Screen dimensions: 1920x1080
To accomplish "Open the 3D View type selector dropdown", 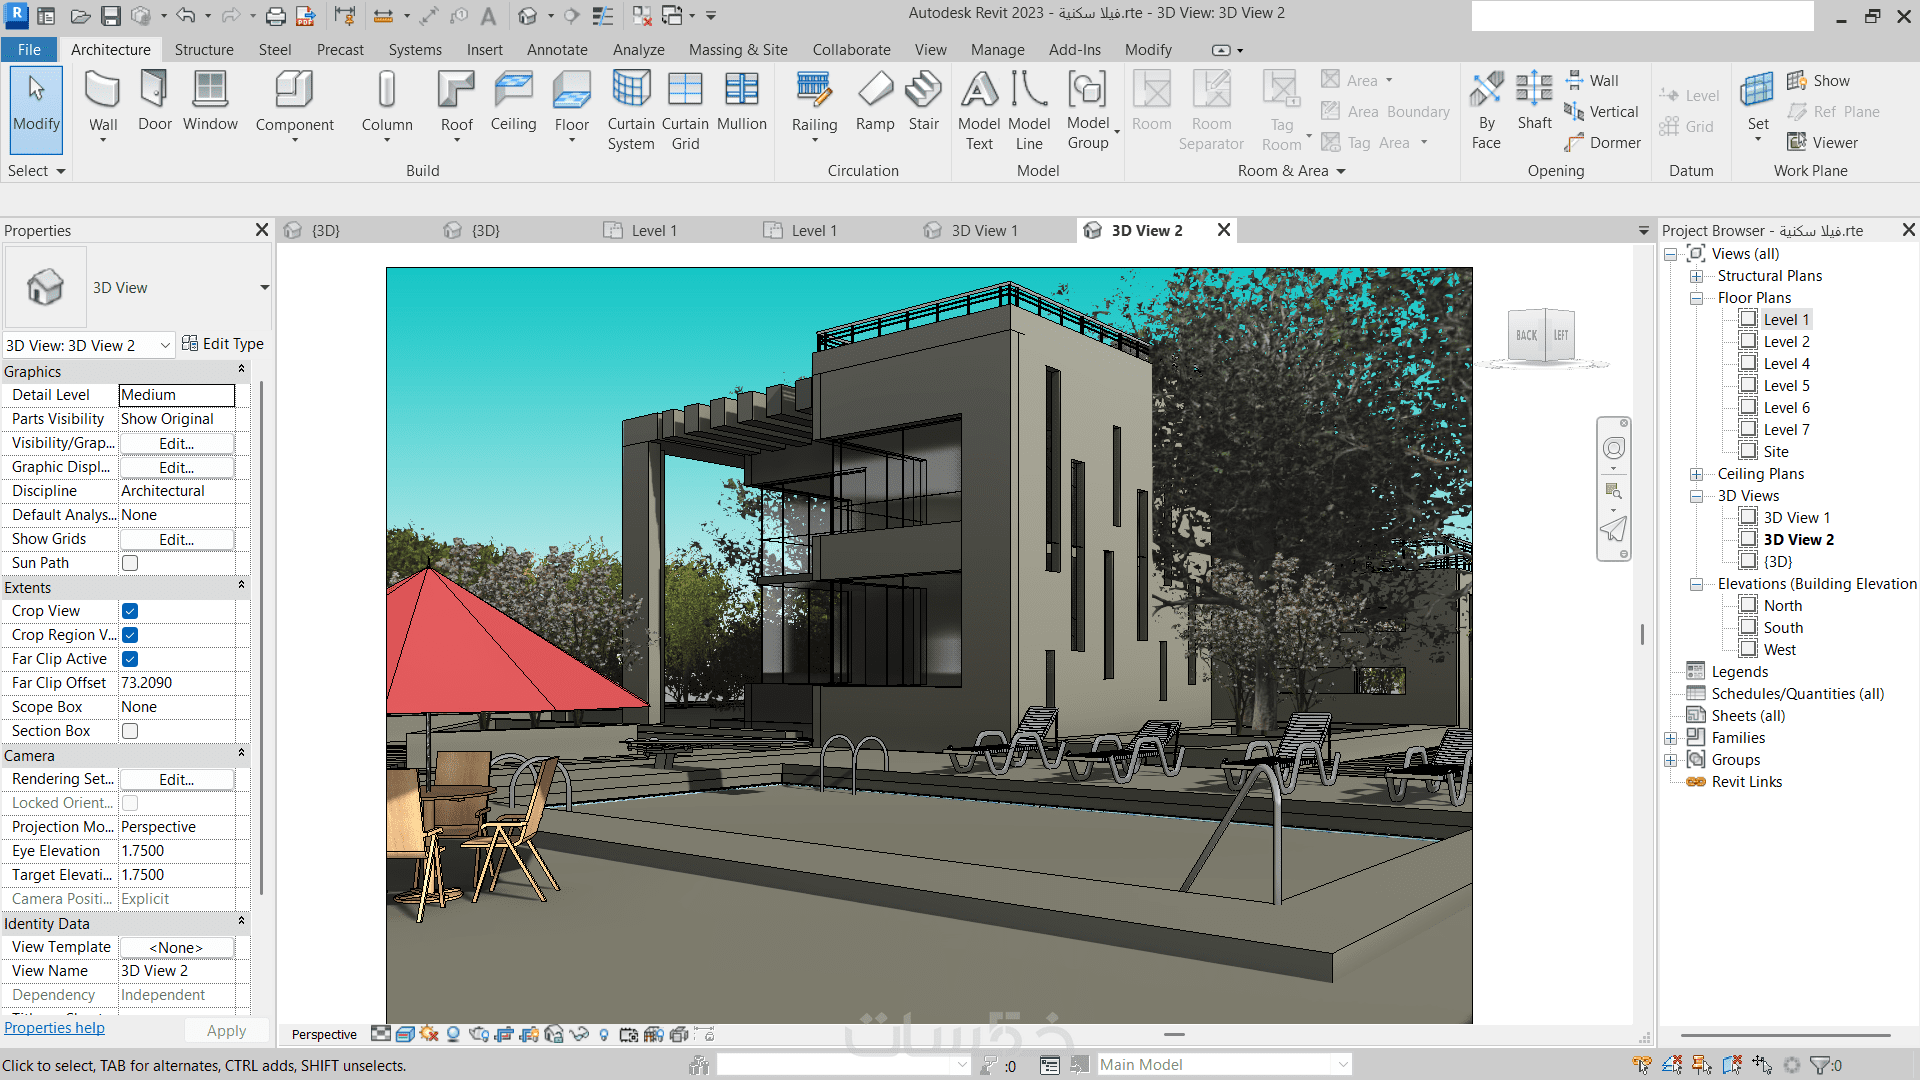I will pos(264,288).
